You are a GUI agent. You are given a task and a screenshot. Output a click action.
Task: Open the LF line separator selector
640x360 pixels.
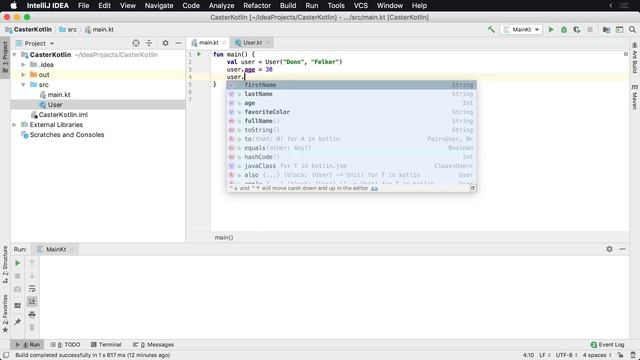point(545,355)
